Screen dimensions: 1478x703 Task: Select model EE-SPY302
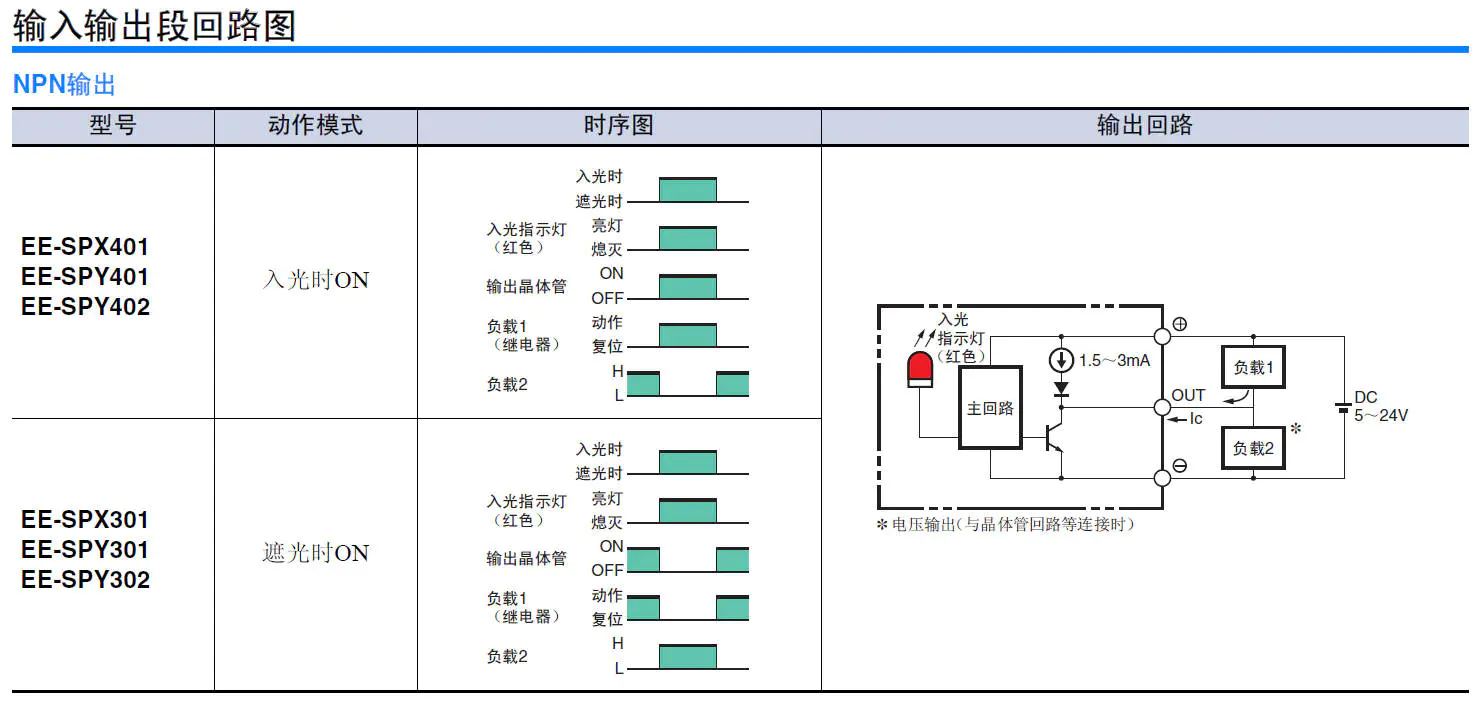85,580
